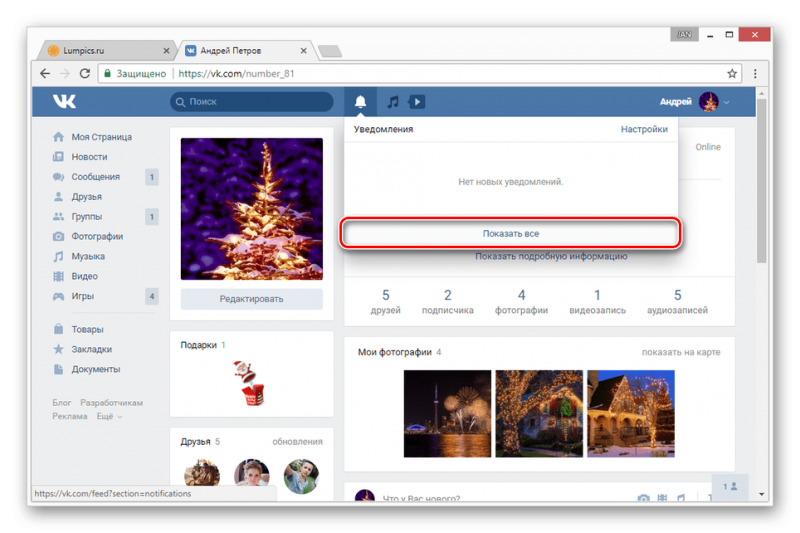Open Закладки in the sidebar
The height and width of the screenshot is (533, 800).
point(91,349)
